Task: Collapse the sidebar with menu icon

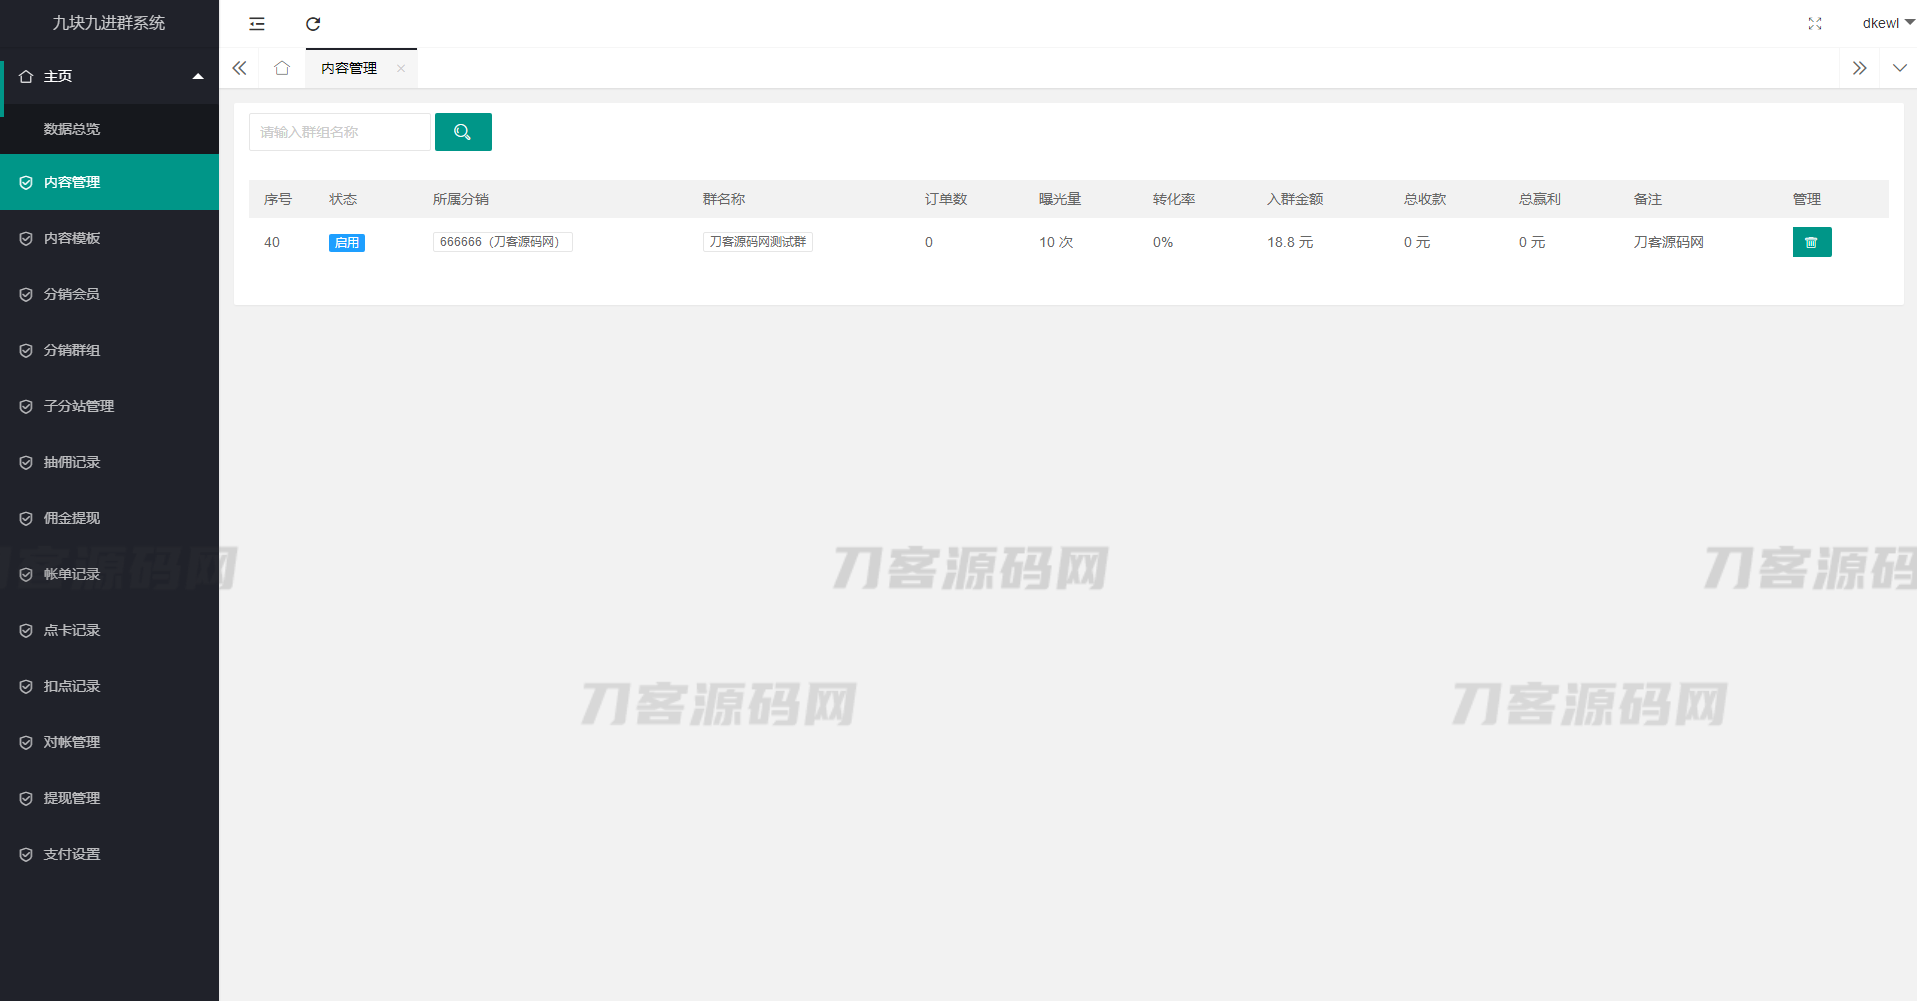Action: 257,24
